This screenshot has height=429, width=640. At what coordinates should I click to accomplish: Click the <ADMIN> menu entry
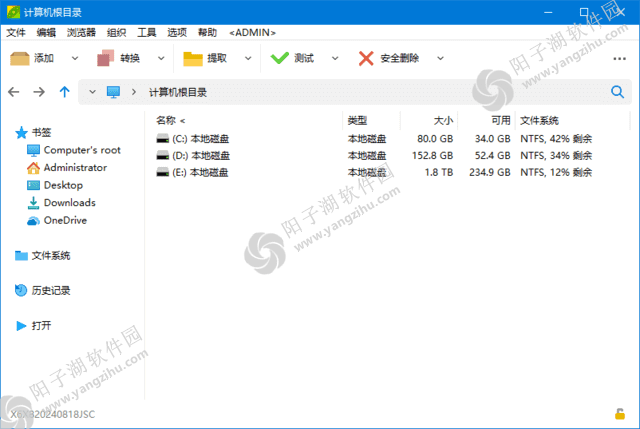pos(252,33)
